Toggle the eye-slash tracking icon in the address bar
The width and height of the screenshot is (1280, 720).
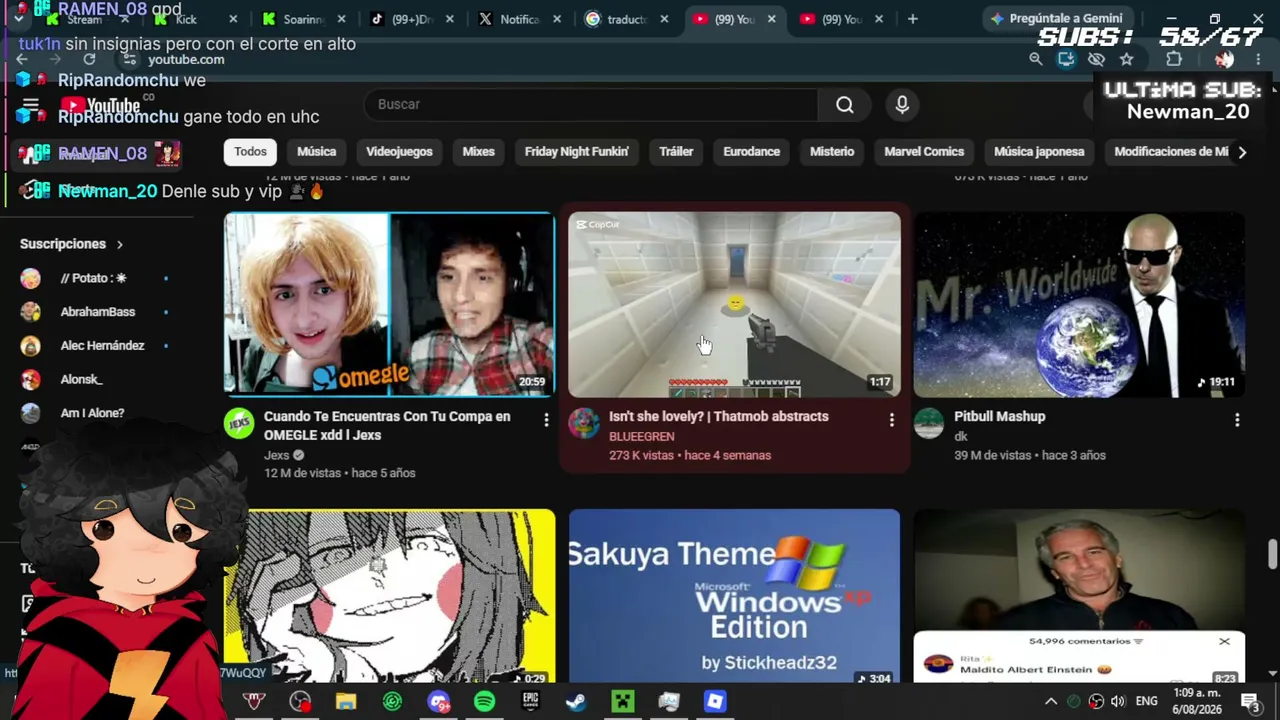pos(1096,59)
